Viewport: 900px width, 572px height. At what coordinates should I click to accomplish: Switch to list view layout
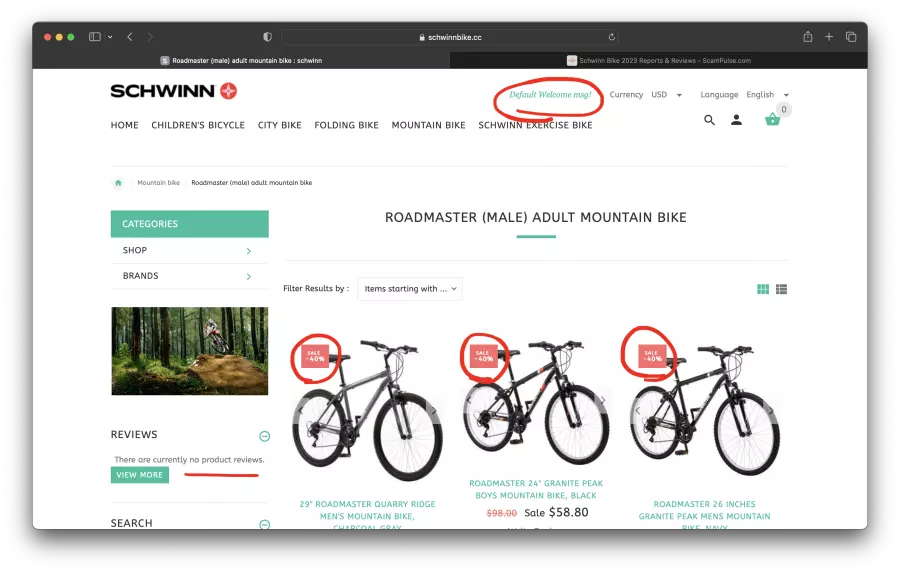(x=781, y=289)
